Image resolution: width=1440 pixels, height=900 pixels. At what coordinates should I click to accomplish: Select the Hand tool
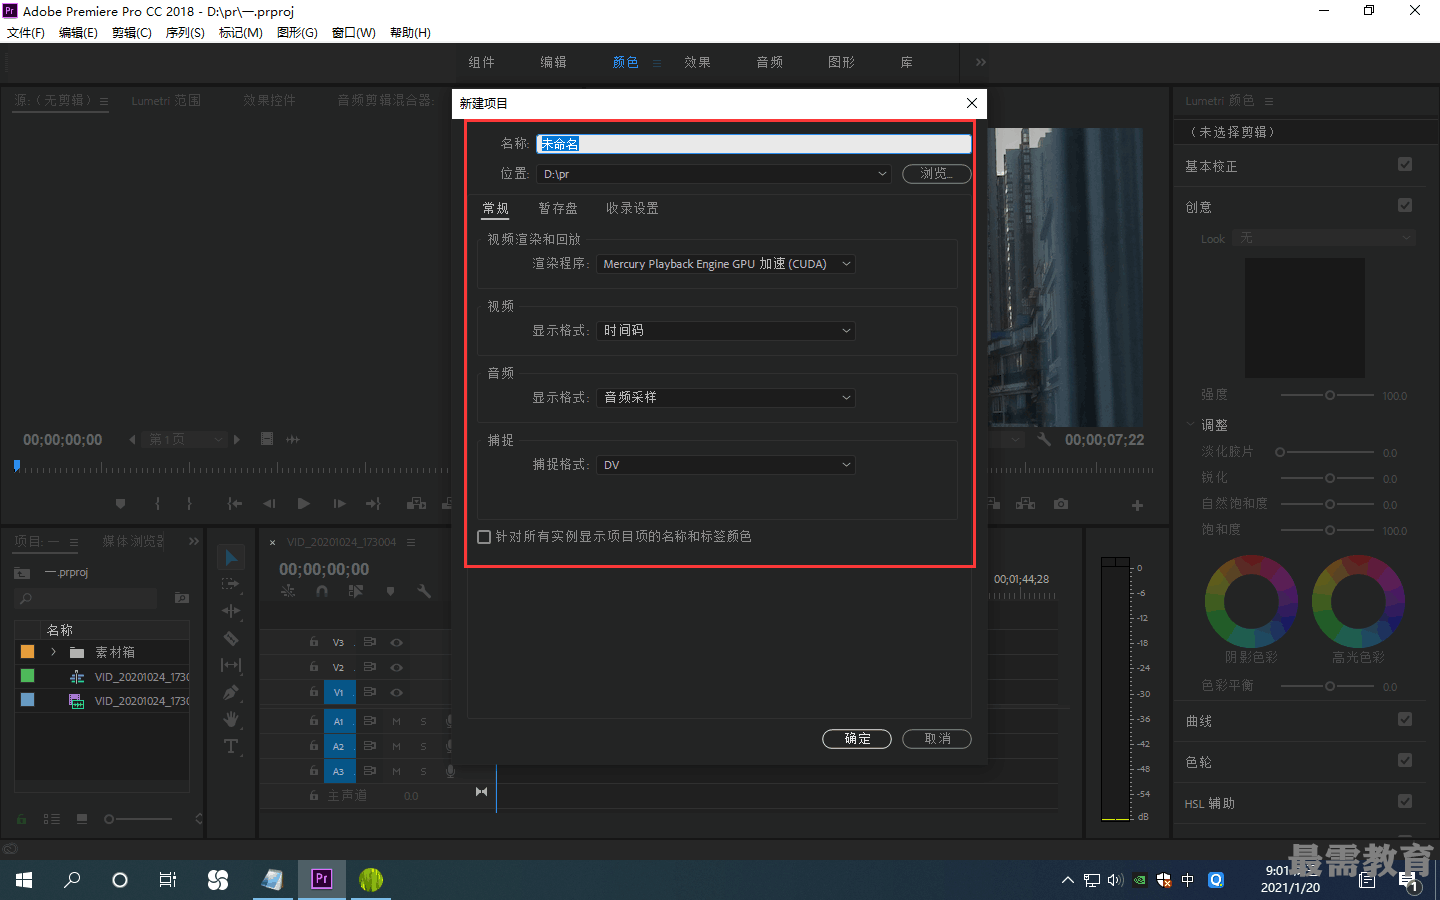pos(231,719)
